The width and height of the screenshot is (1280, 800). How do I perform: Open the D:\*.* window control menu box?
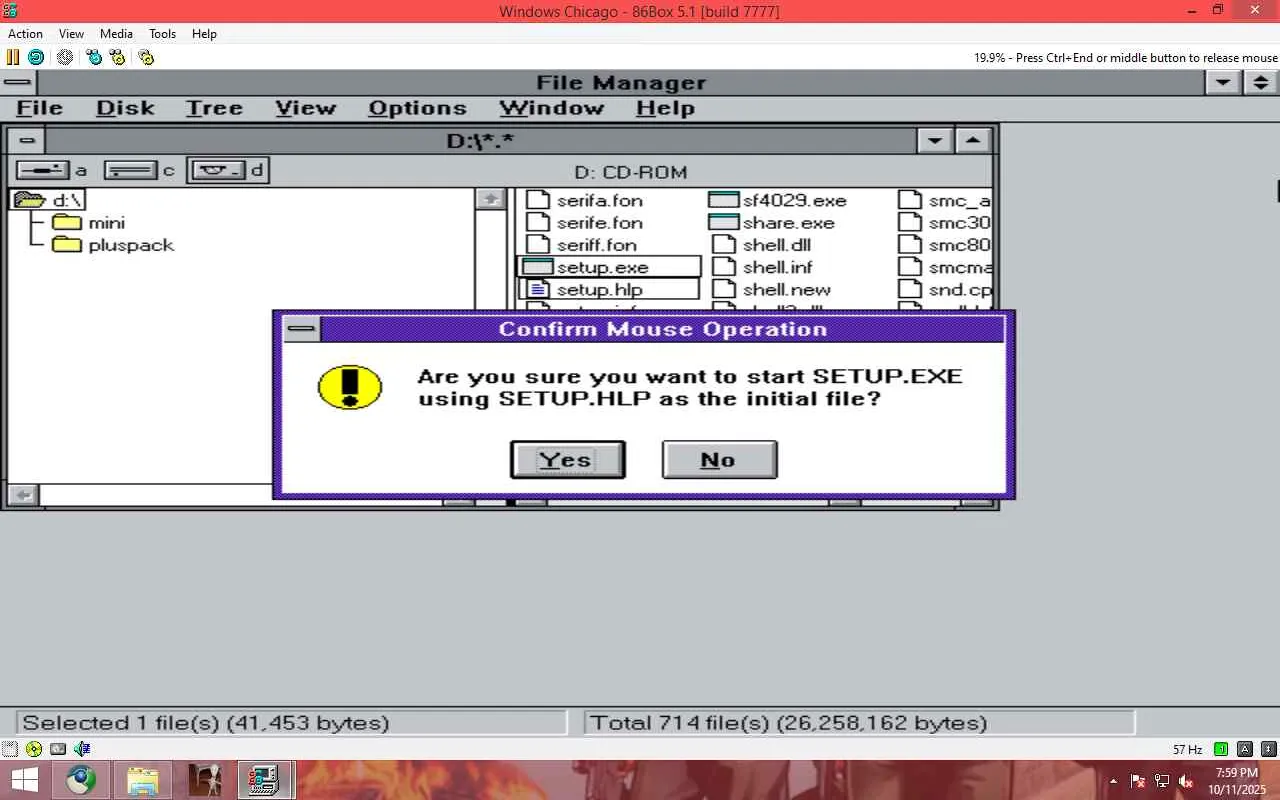pyautogui.click(x=27, y=141)
